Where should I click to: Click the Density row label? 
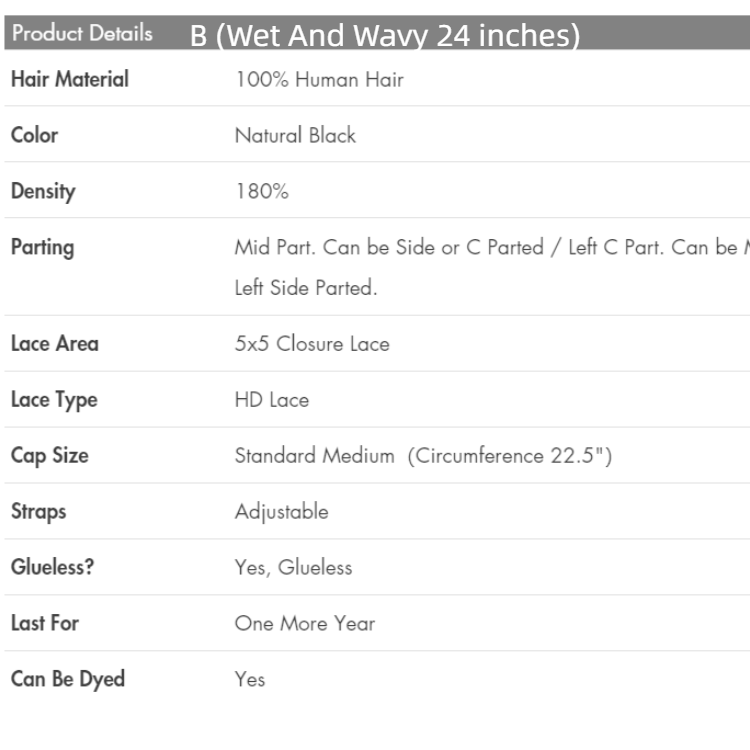[43, 191]
